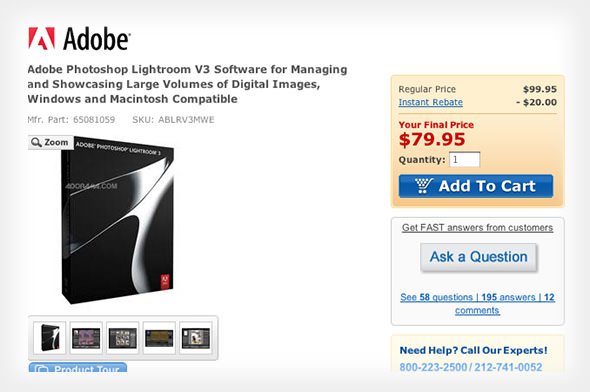Image resolution: width=590 pixels, height=392 pixels.
Task: Open Get FAST answers from customers link
Action: click(x=477, y=228)
